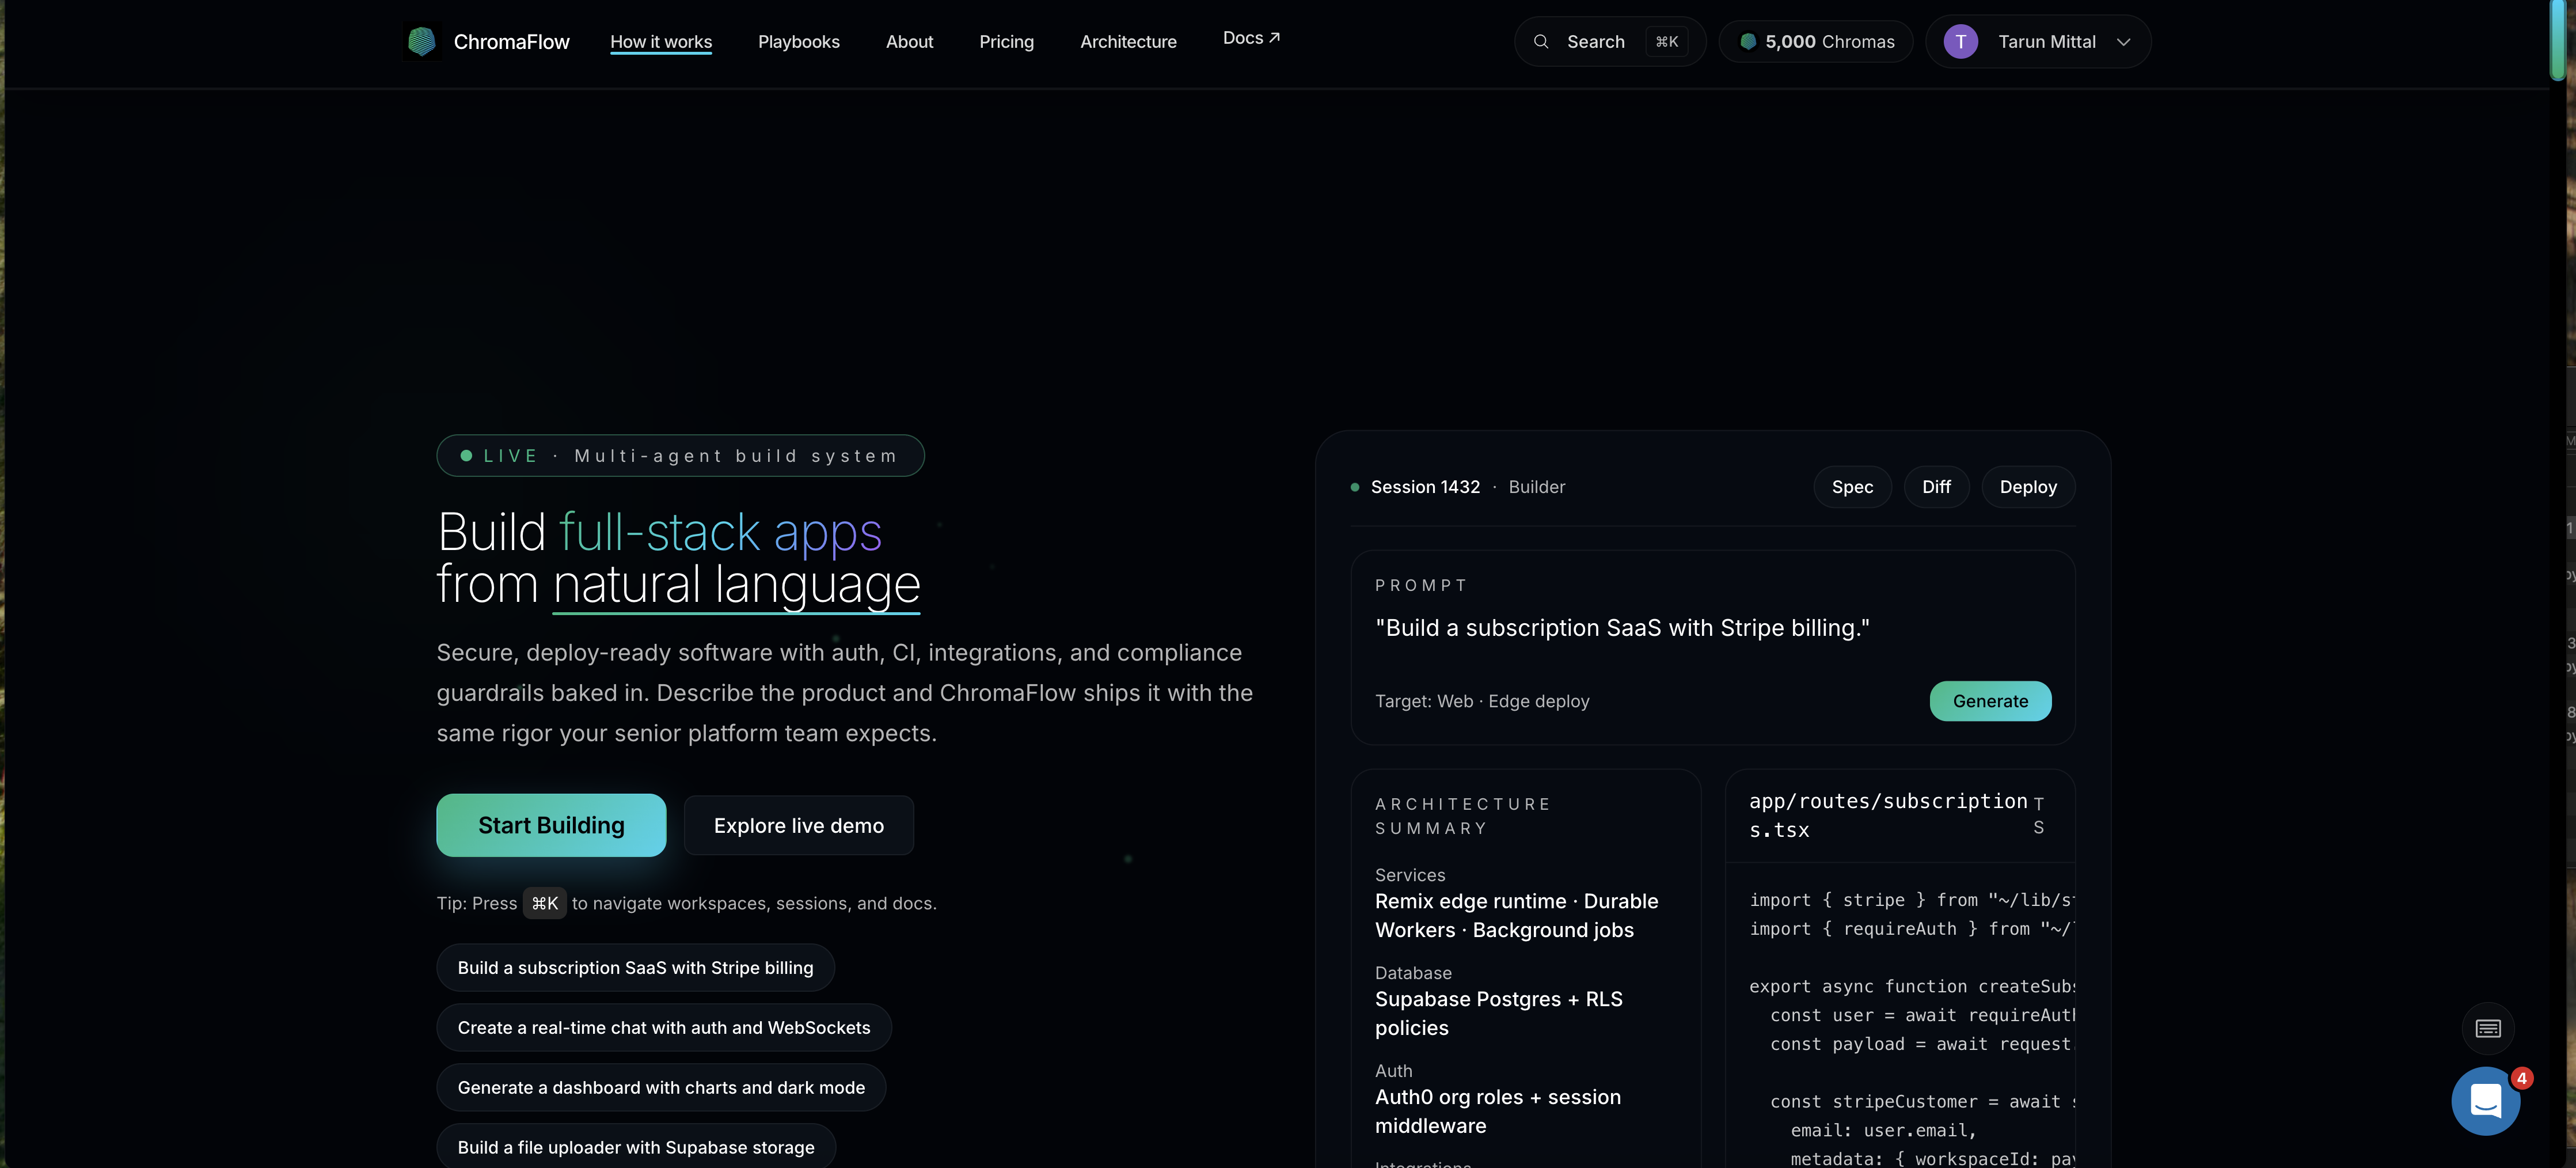Click the search magnifier icon

pos(1541,42)
